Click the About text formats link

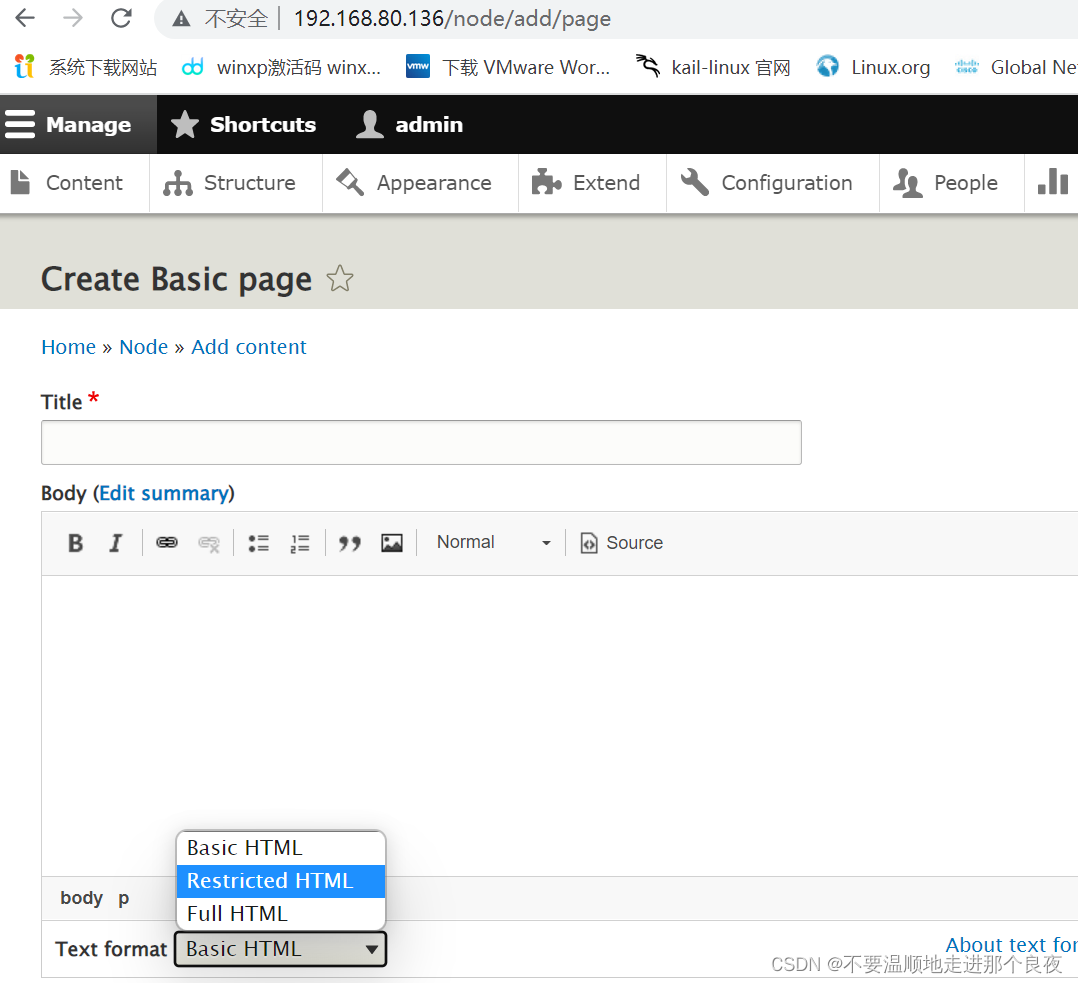click(x=1011, y=945)
